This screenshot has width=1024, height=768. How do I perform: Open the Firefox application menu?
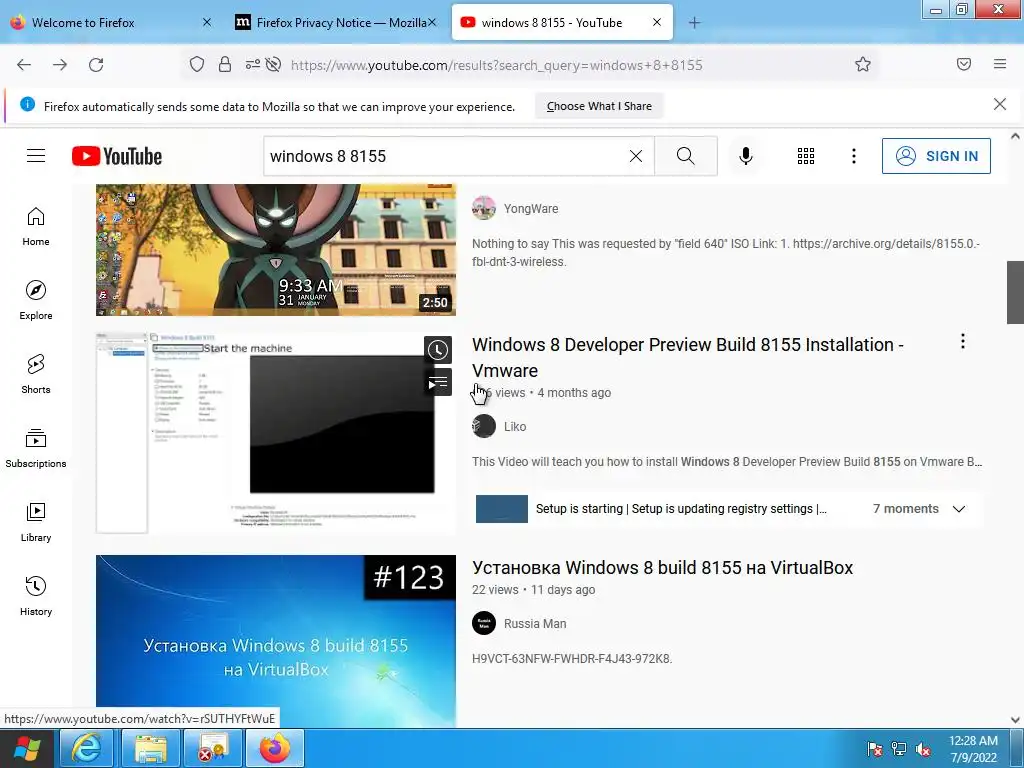click(1000, 64)
